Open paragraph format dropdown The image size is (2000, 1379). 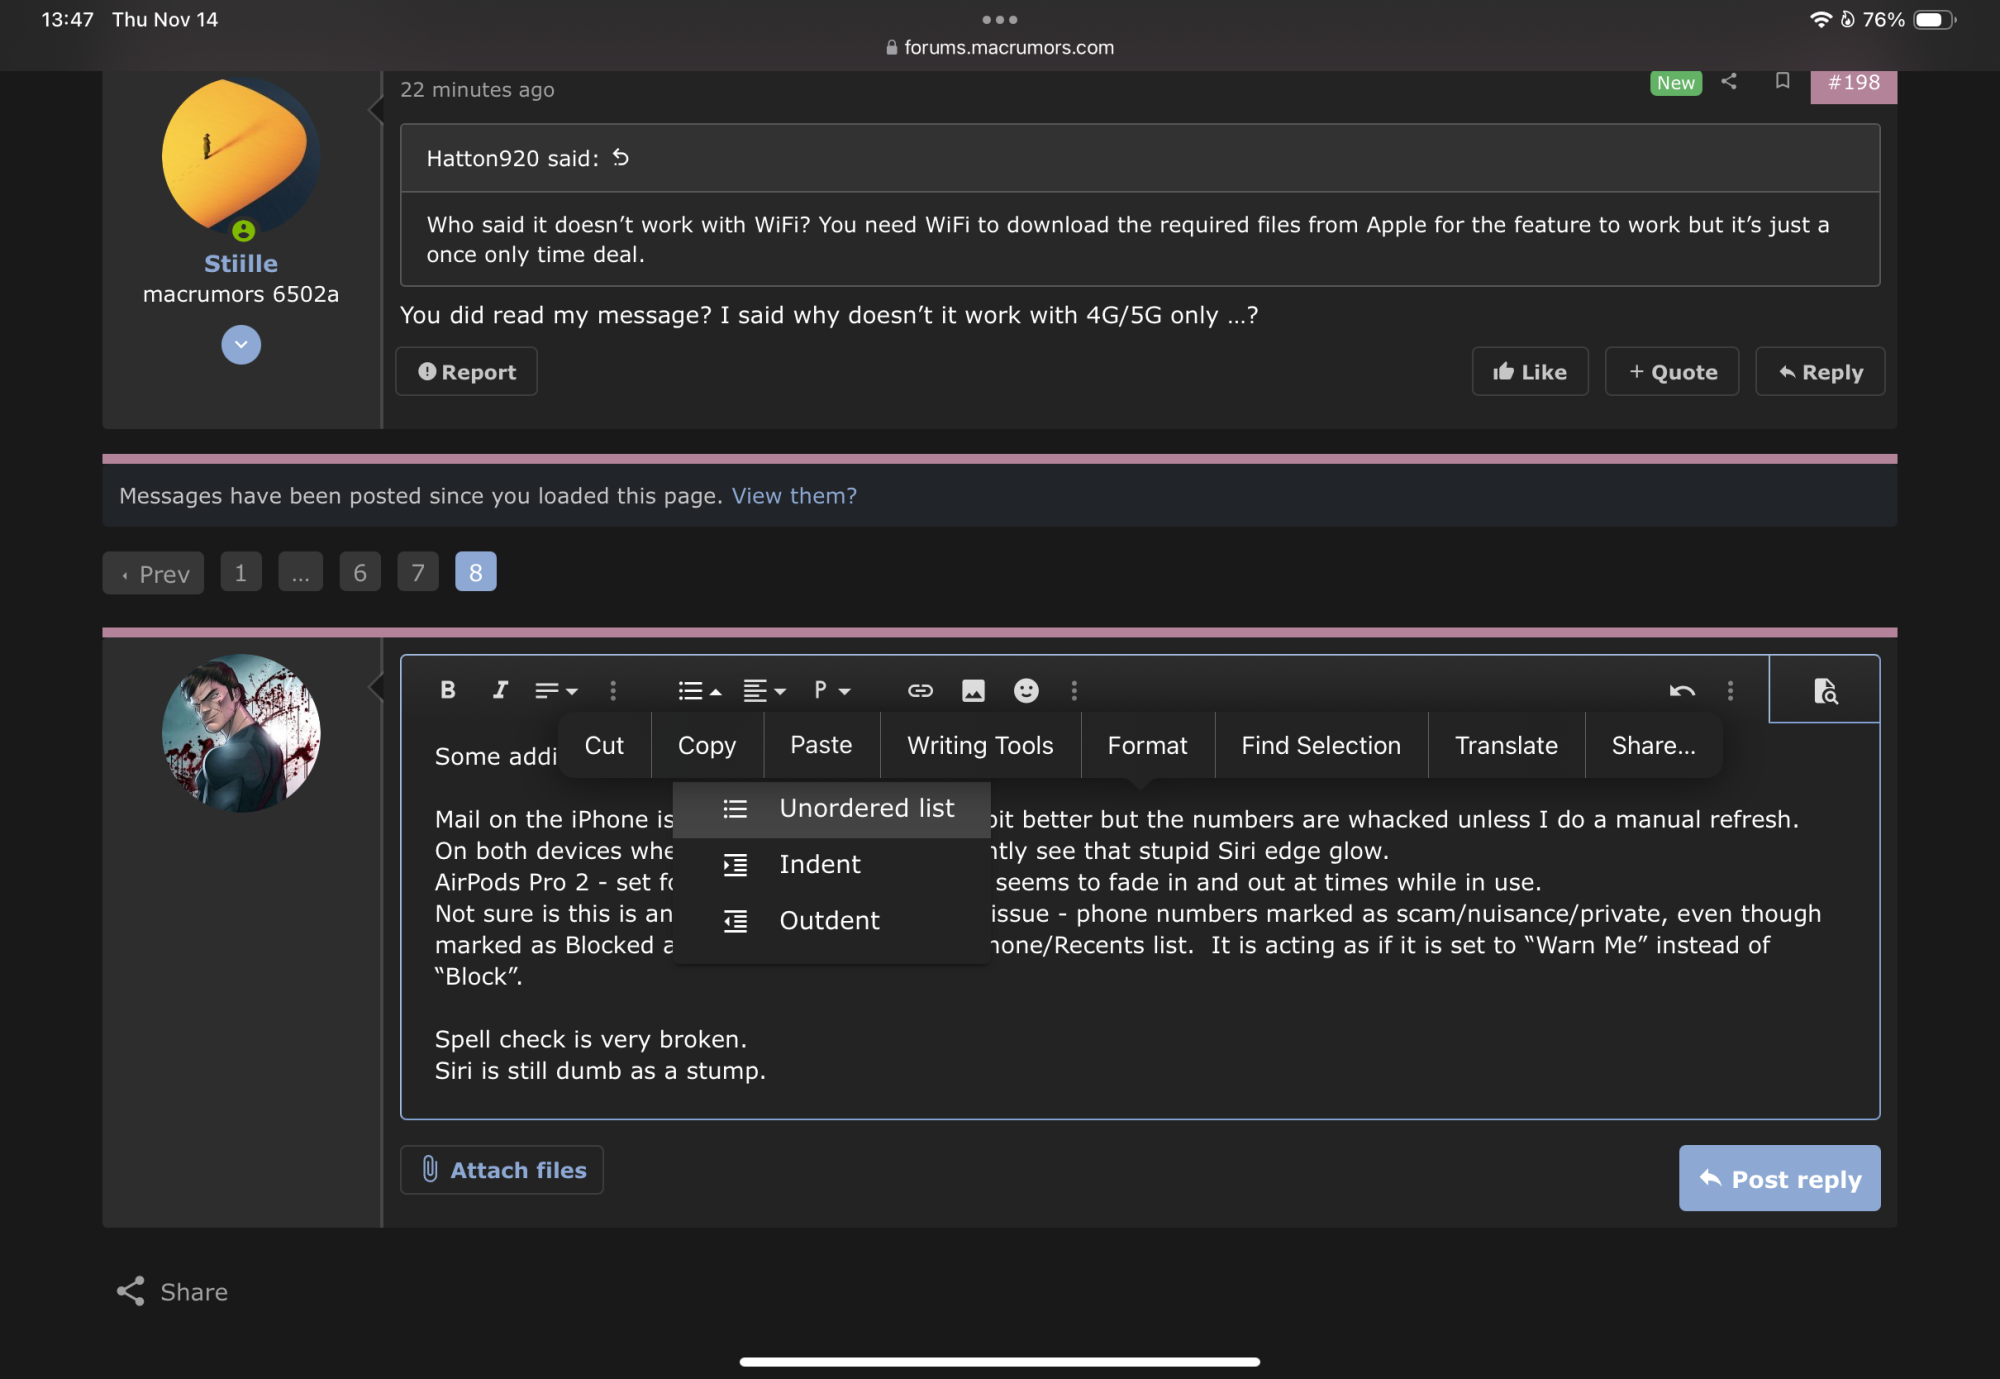831,691
